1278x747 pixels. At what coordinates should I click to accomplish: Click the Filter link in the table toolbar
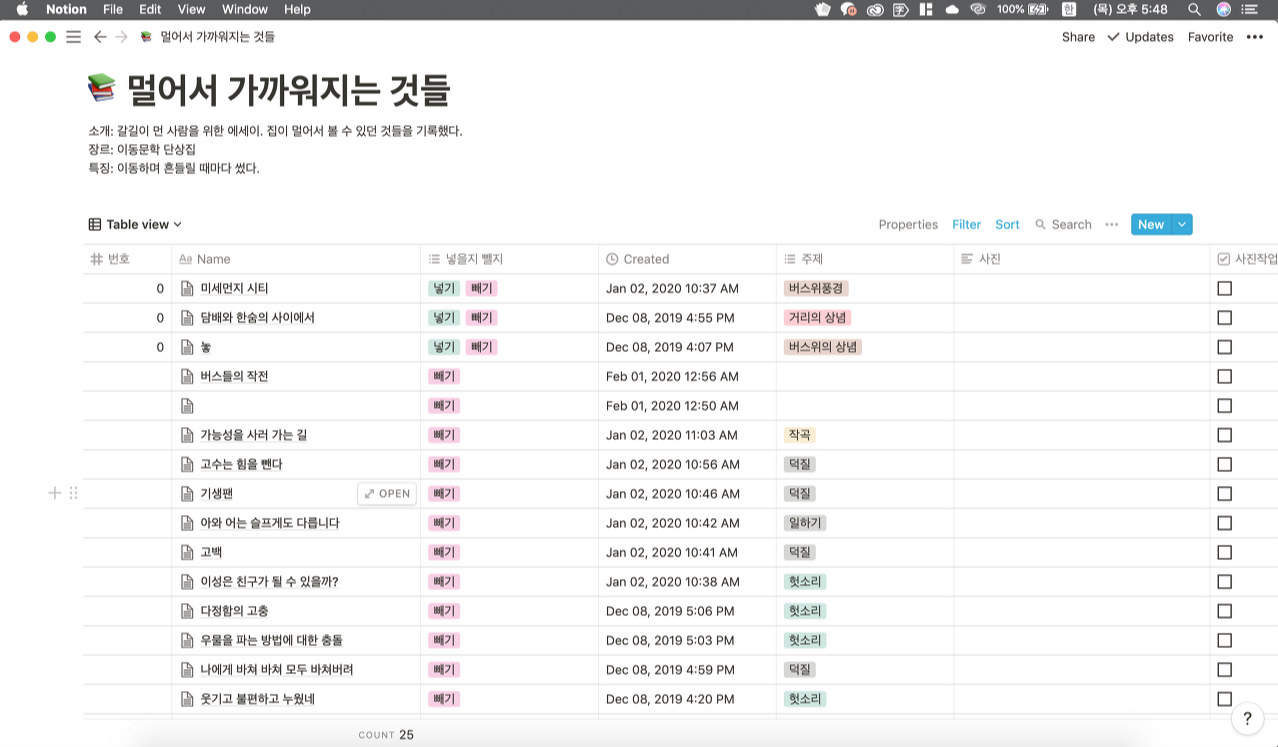point(966,224)
